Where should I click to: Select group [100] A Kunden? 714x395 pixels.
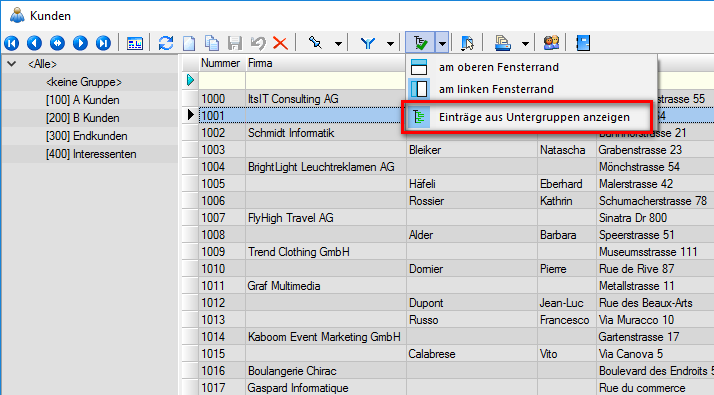click(x=82, y=100)
